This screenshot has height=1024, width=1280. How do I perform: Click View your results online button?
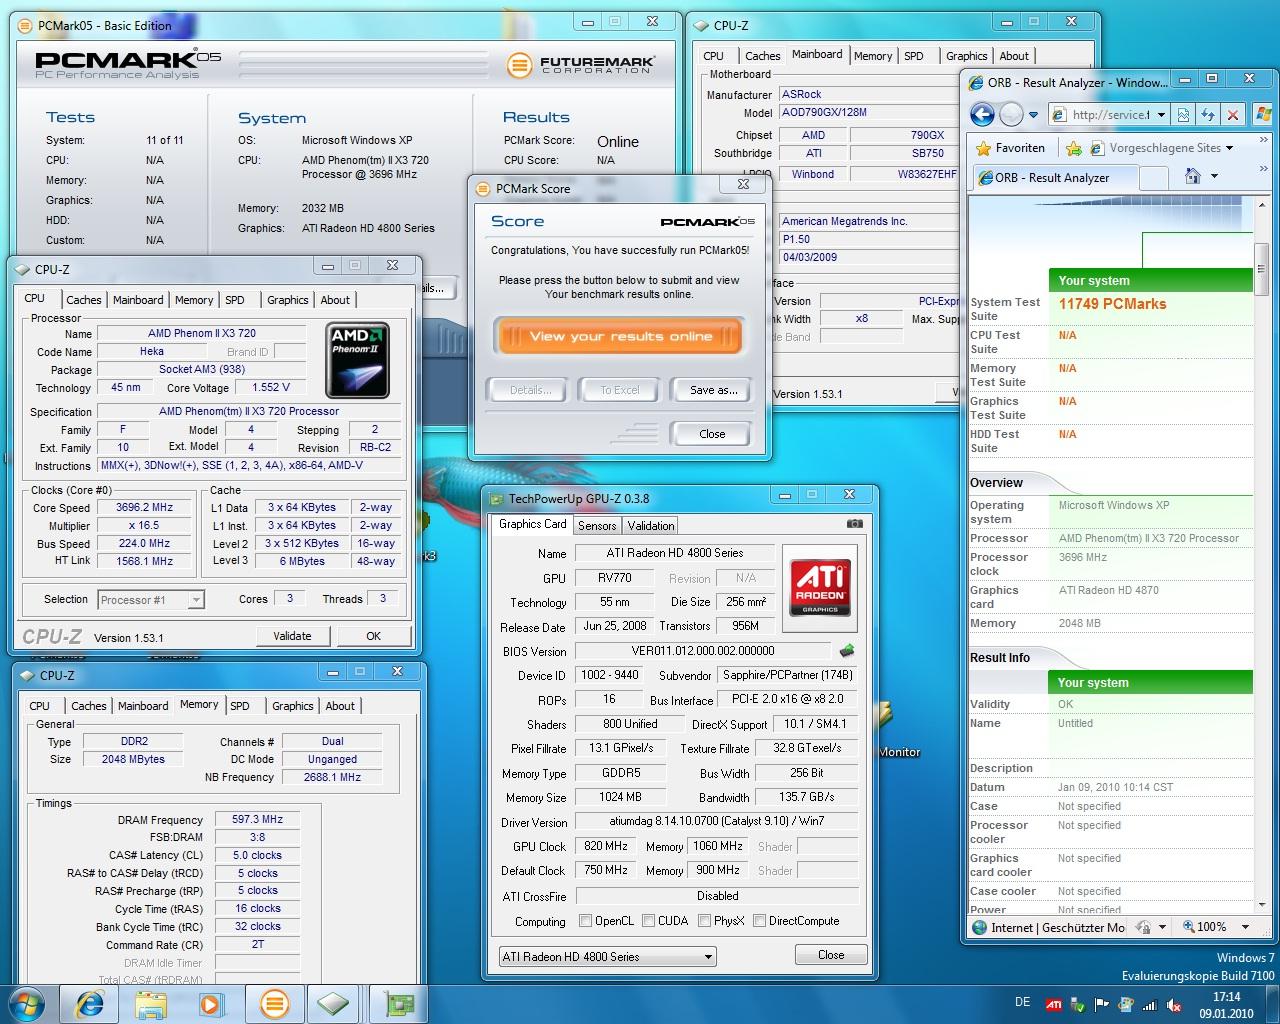(620, 336)
